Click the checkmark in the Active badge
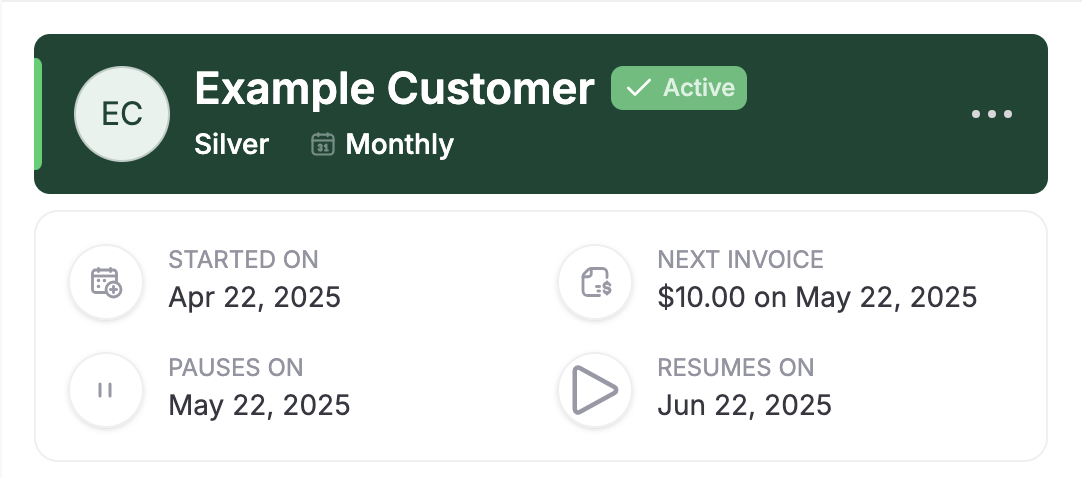 639,88
